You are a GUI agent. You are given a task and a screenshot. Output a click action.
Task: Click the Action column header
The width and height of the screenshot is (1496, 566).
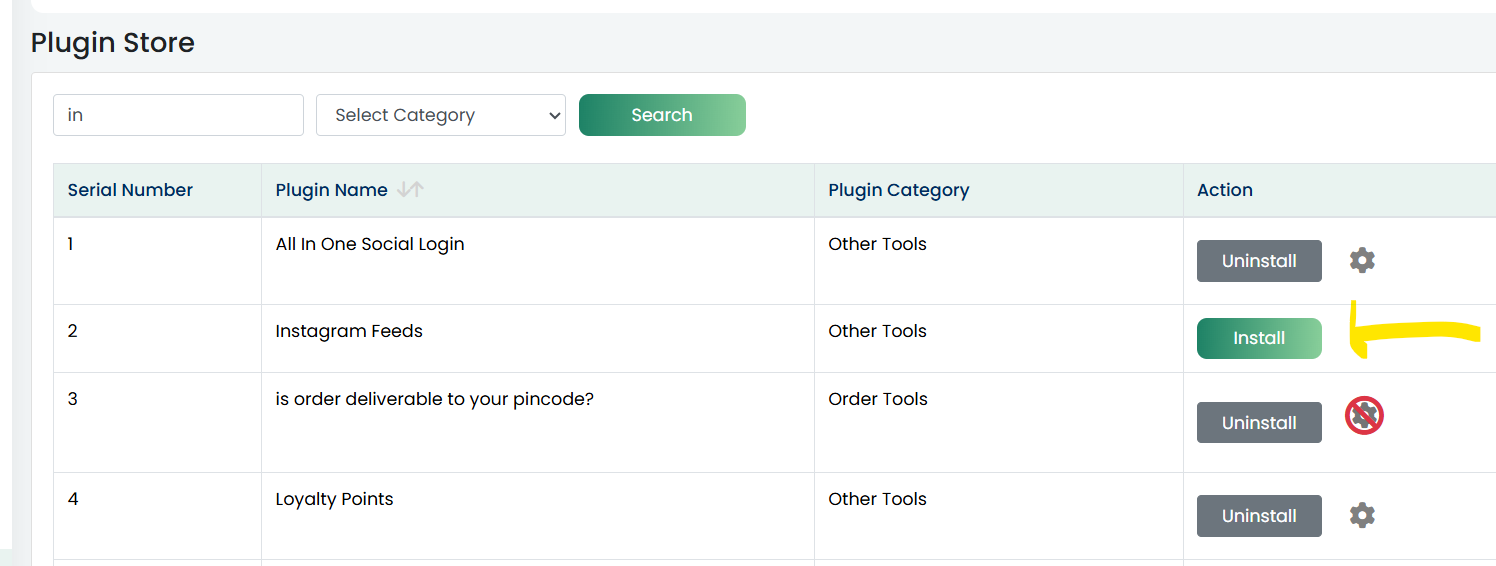[x=1340, y=190]
